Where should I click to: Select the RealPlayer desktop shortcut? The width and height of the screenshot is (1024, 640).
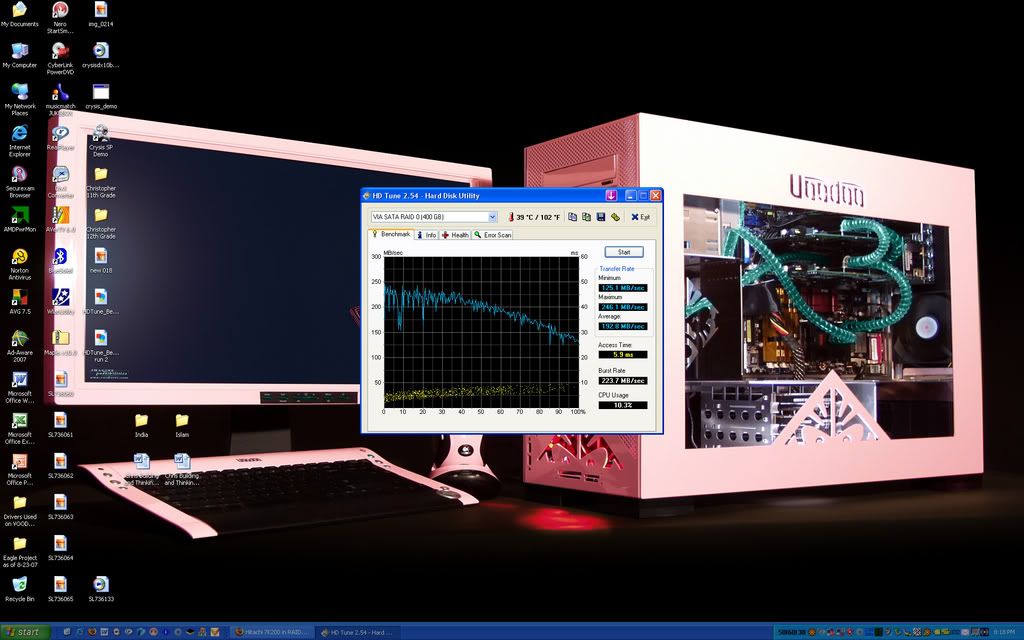point(60,138)
